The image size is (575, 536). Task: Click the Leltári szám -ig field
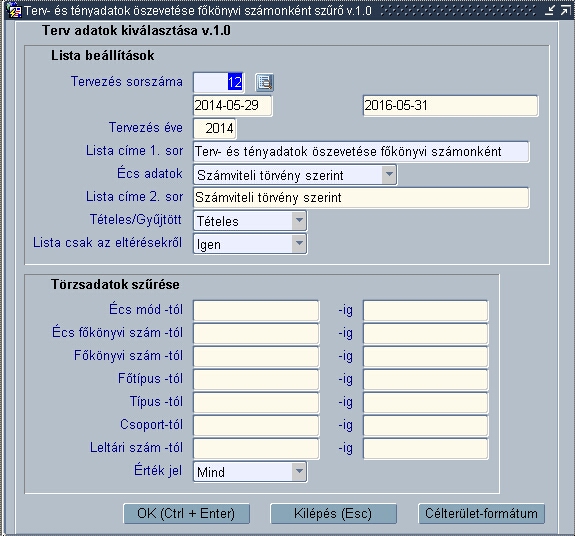click(425, 448)
